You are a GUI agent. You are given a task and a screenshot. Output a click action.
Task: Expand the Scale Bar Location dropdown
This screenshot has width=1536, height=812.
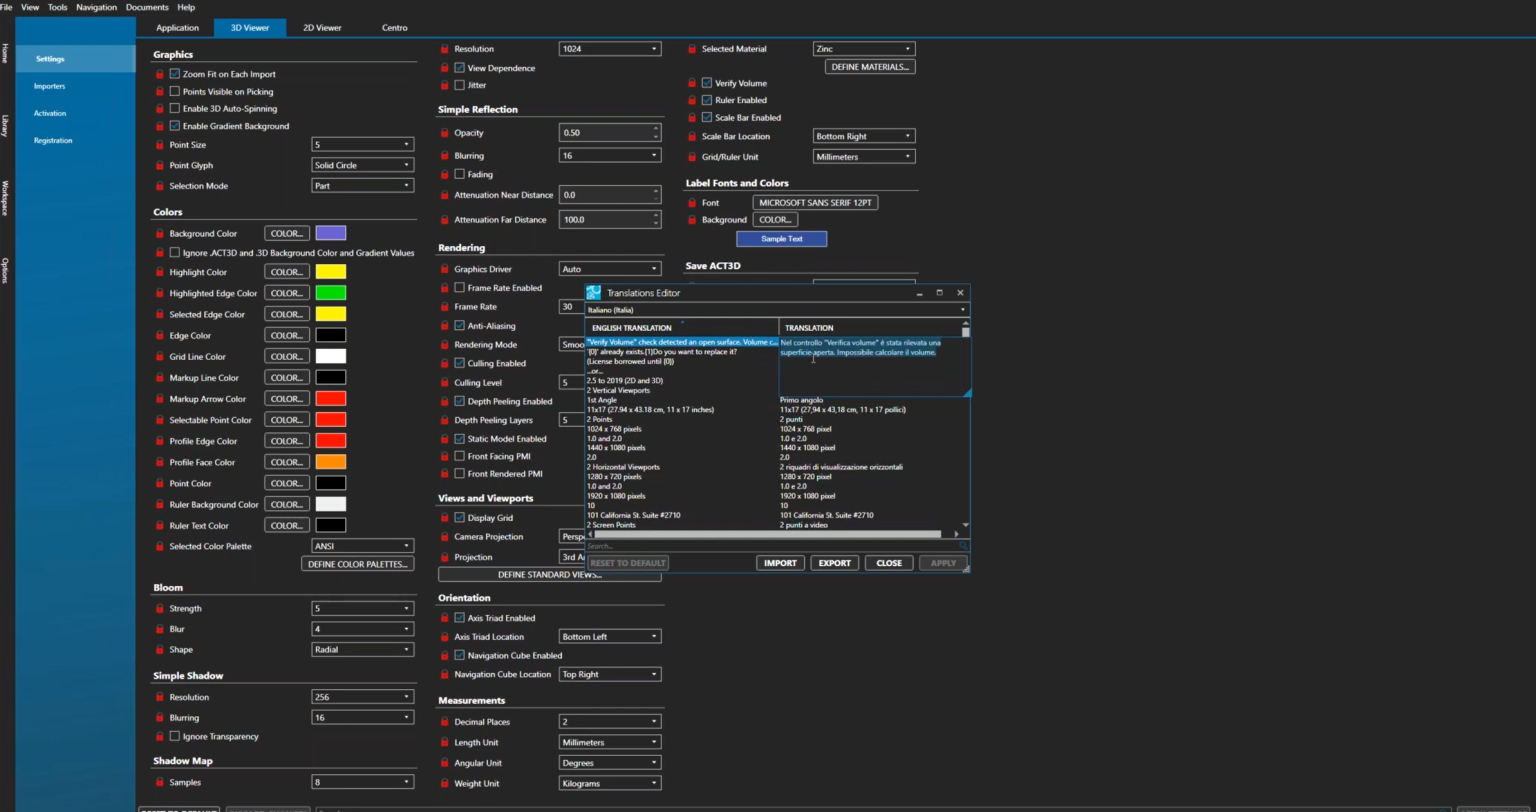point(863,136)
